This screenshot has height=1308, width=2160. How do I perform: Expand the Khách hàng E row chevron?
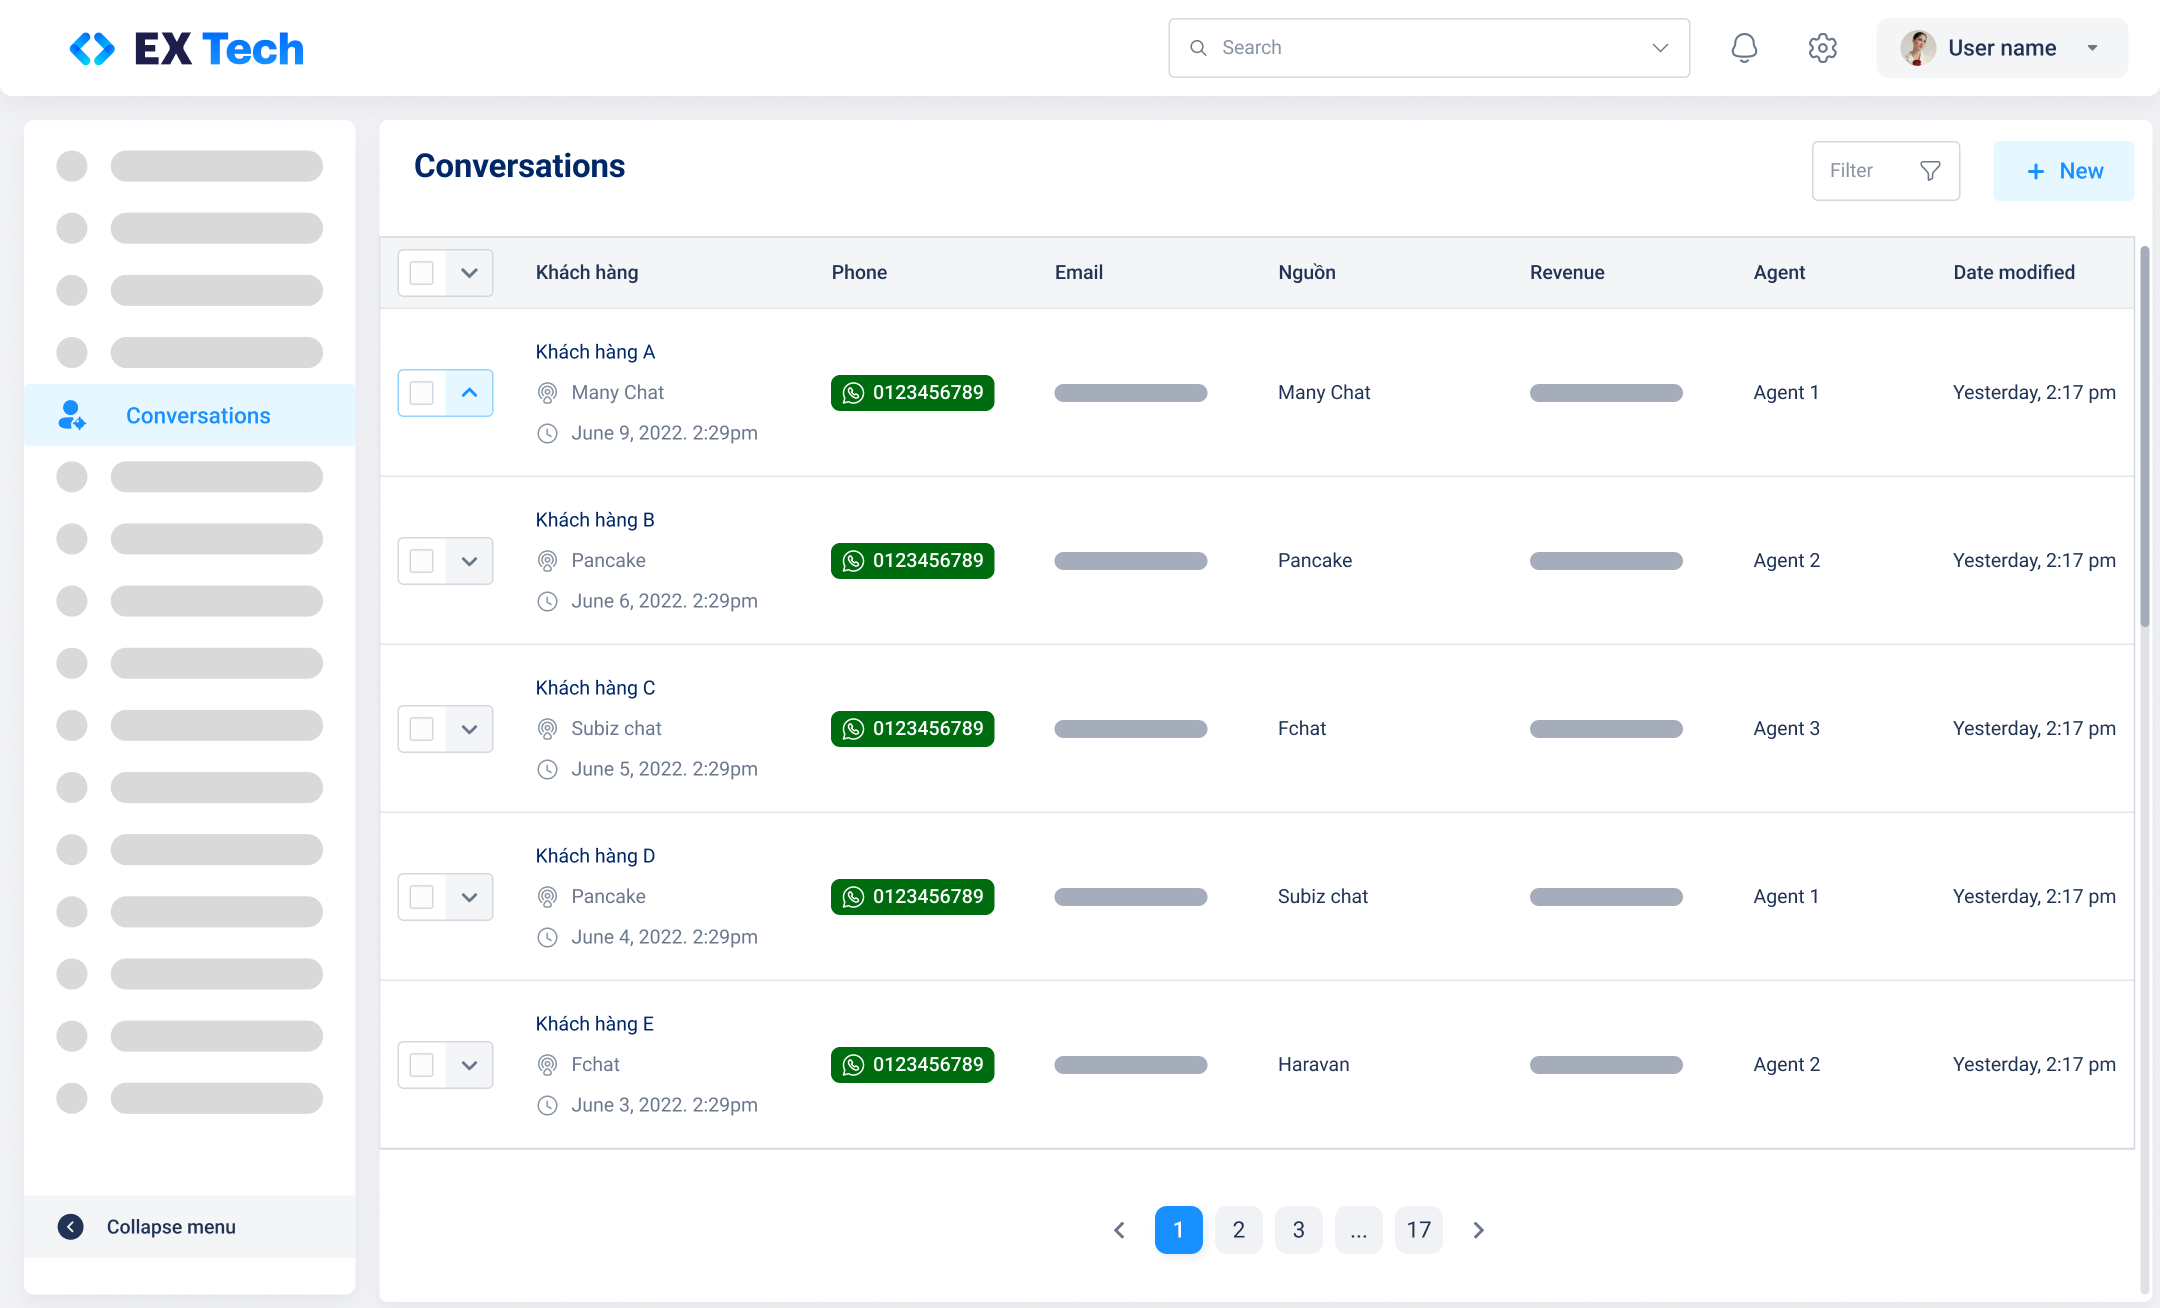click(x=469, y=1065)
